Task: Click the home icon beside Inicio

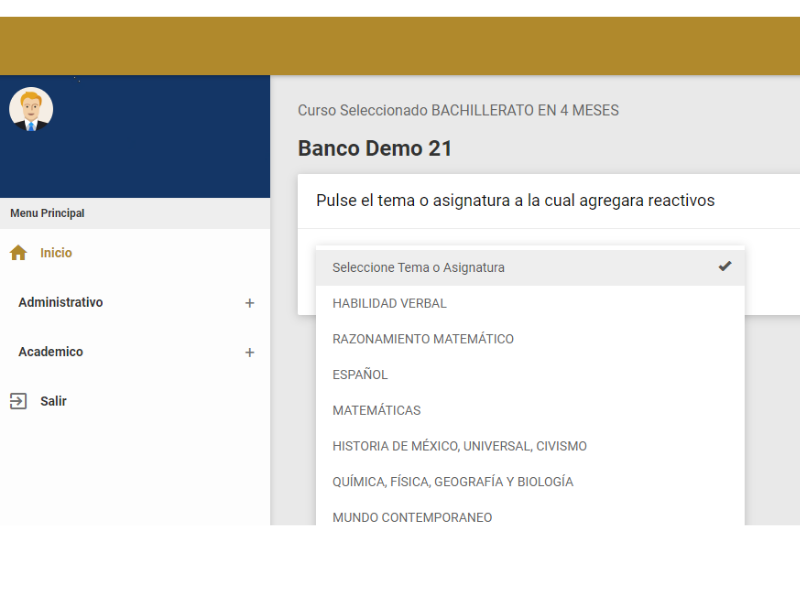Action: tap(18, 253)
